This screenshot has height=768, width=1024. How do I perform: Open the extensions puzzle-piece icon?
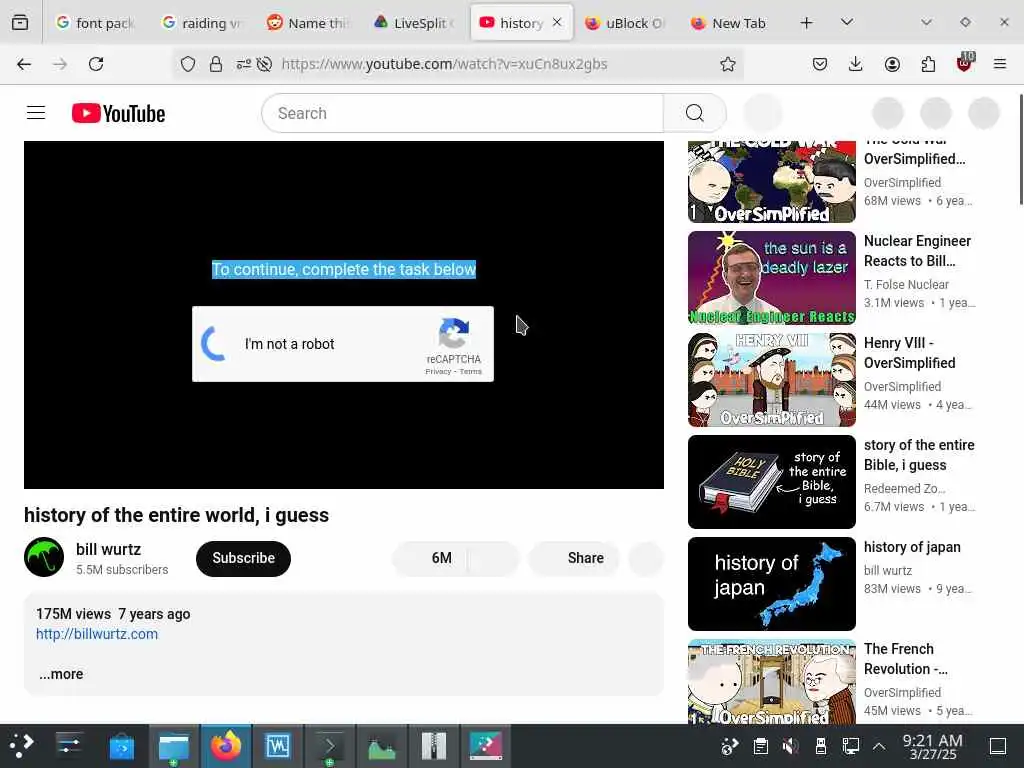click(928, 64)
